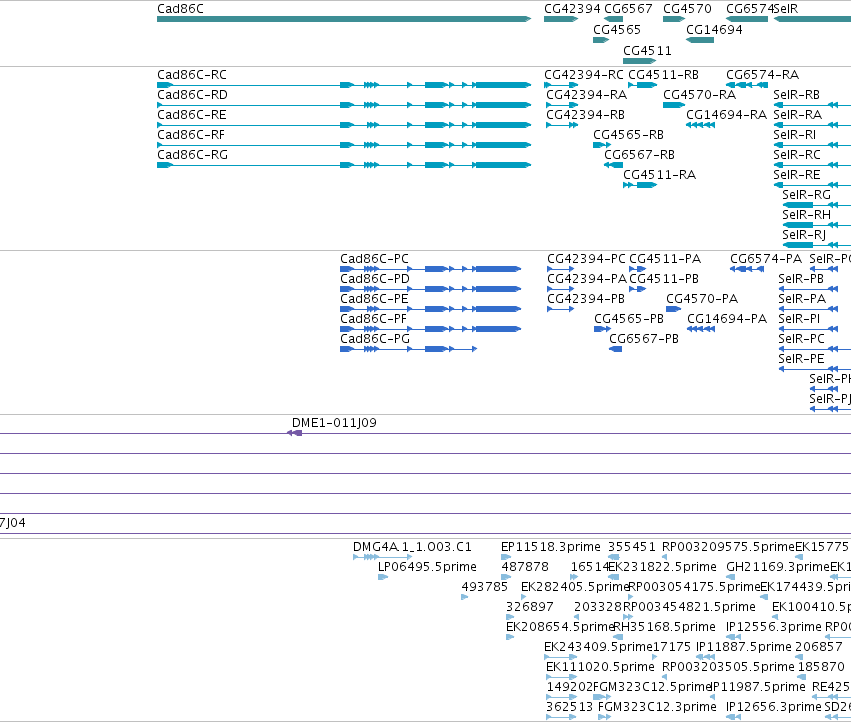Click the CG42394-PA protein feature
This screenshot has height=722, width=851.
[561, 289]
